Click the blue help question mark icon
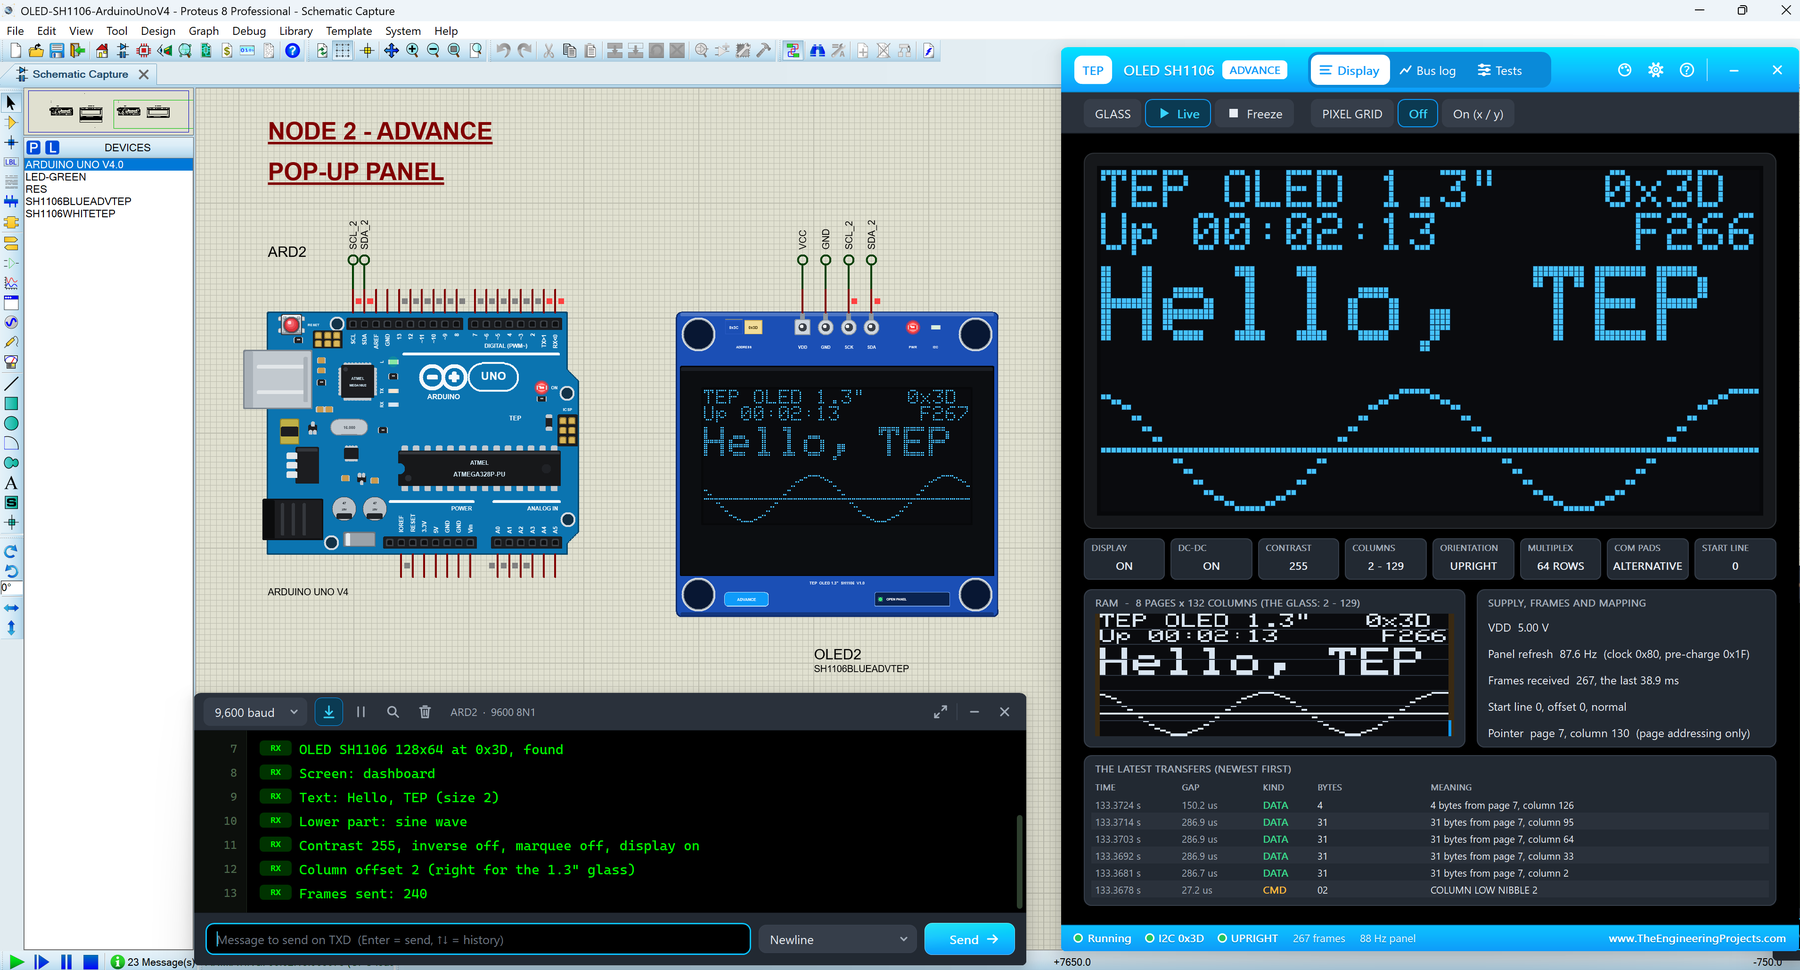Viewport: 1800px width, 970px height. tap(292, 51)
